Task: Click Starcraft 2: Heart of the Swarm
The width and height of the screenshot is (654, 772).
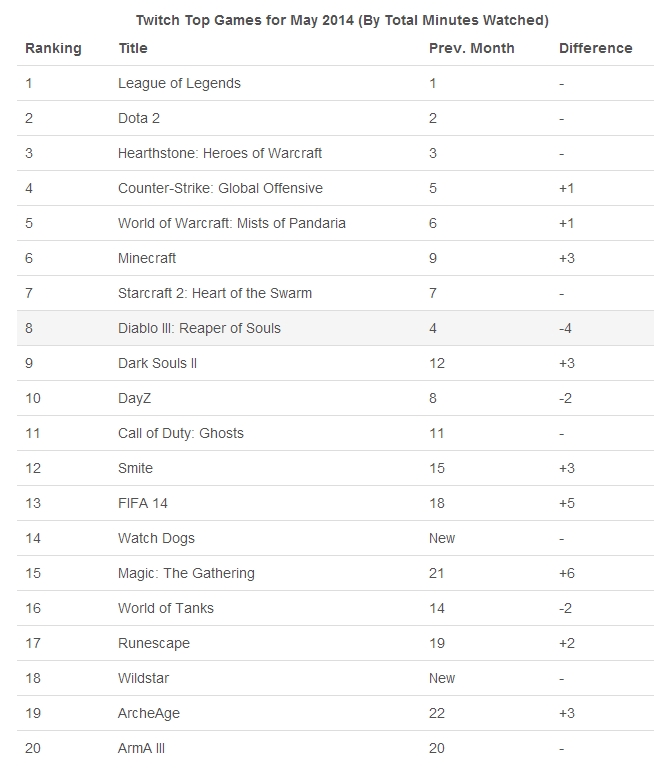Action: tap(215, 293)
